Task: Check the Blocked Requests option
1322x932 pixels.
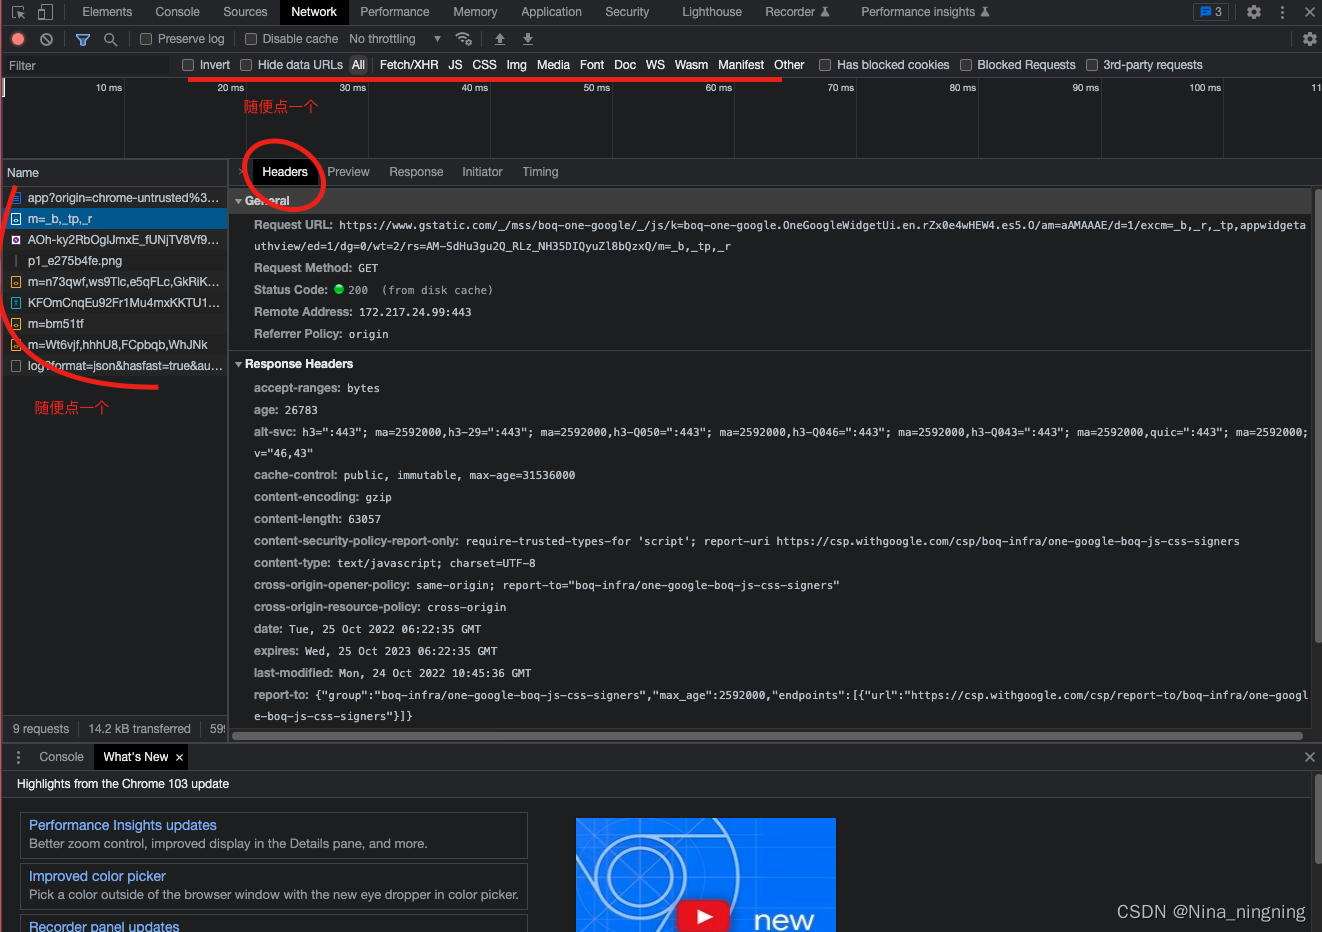Action: [x=966, y=65]
